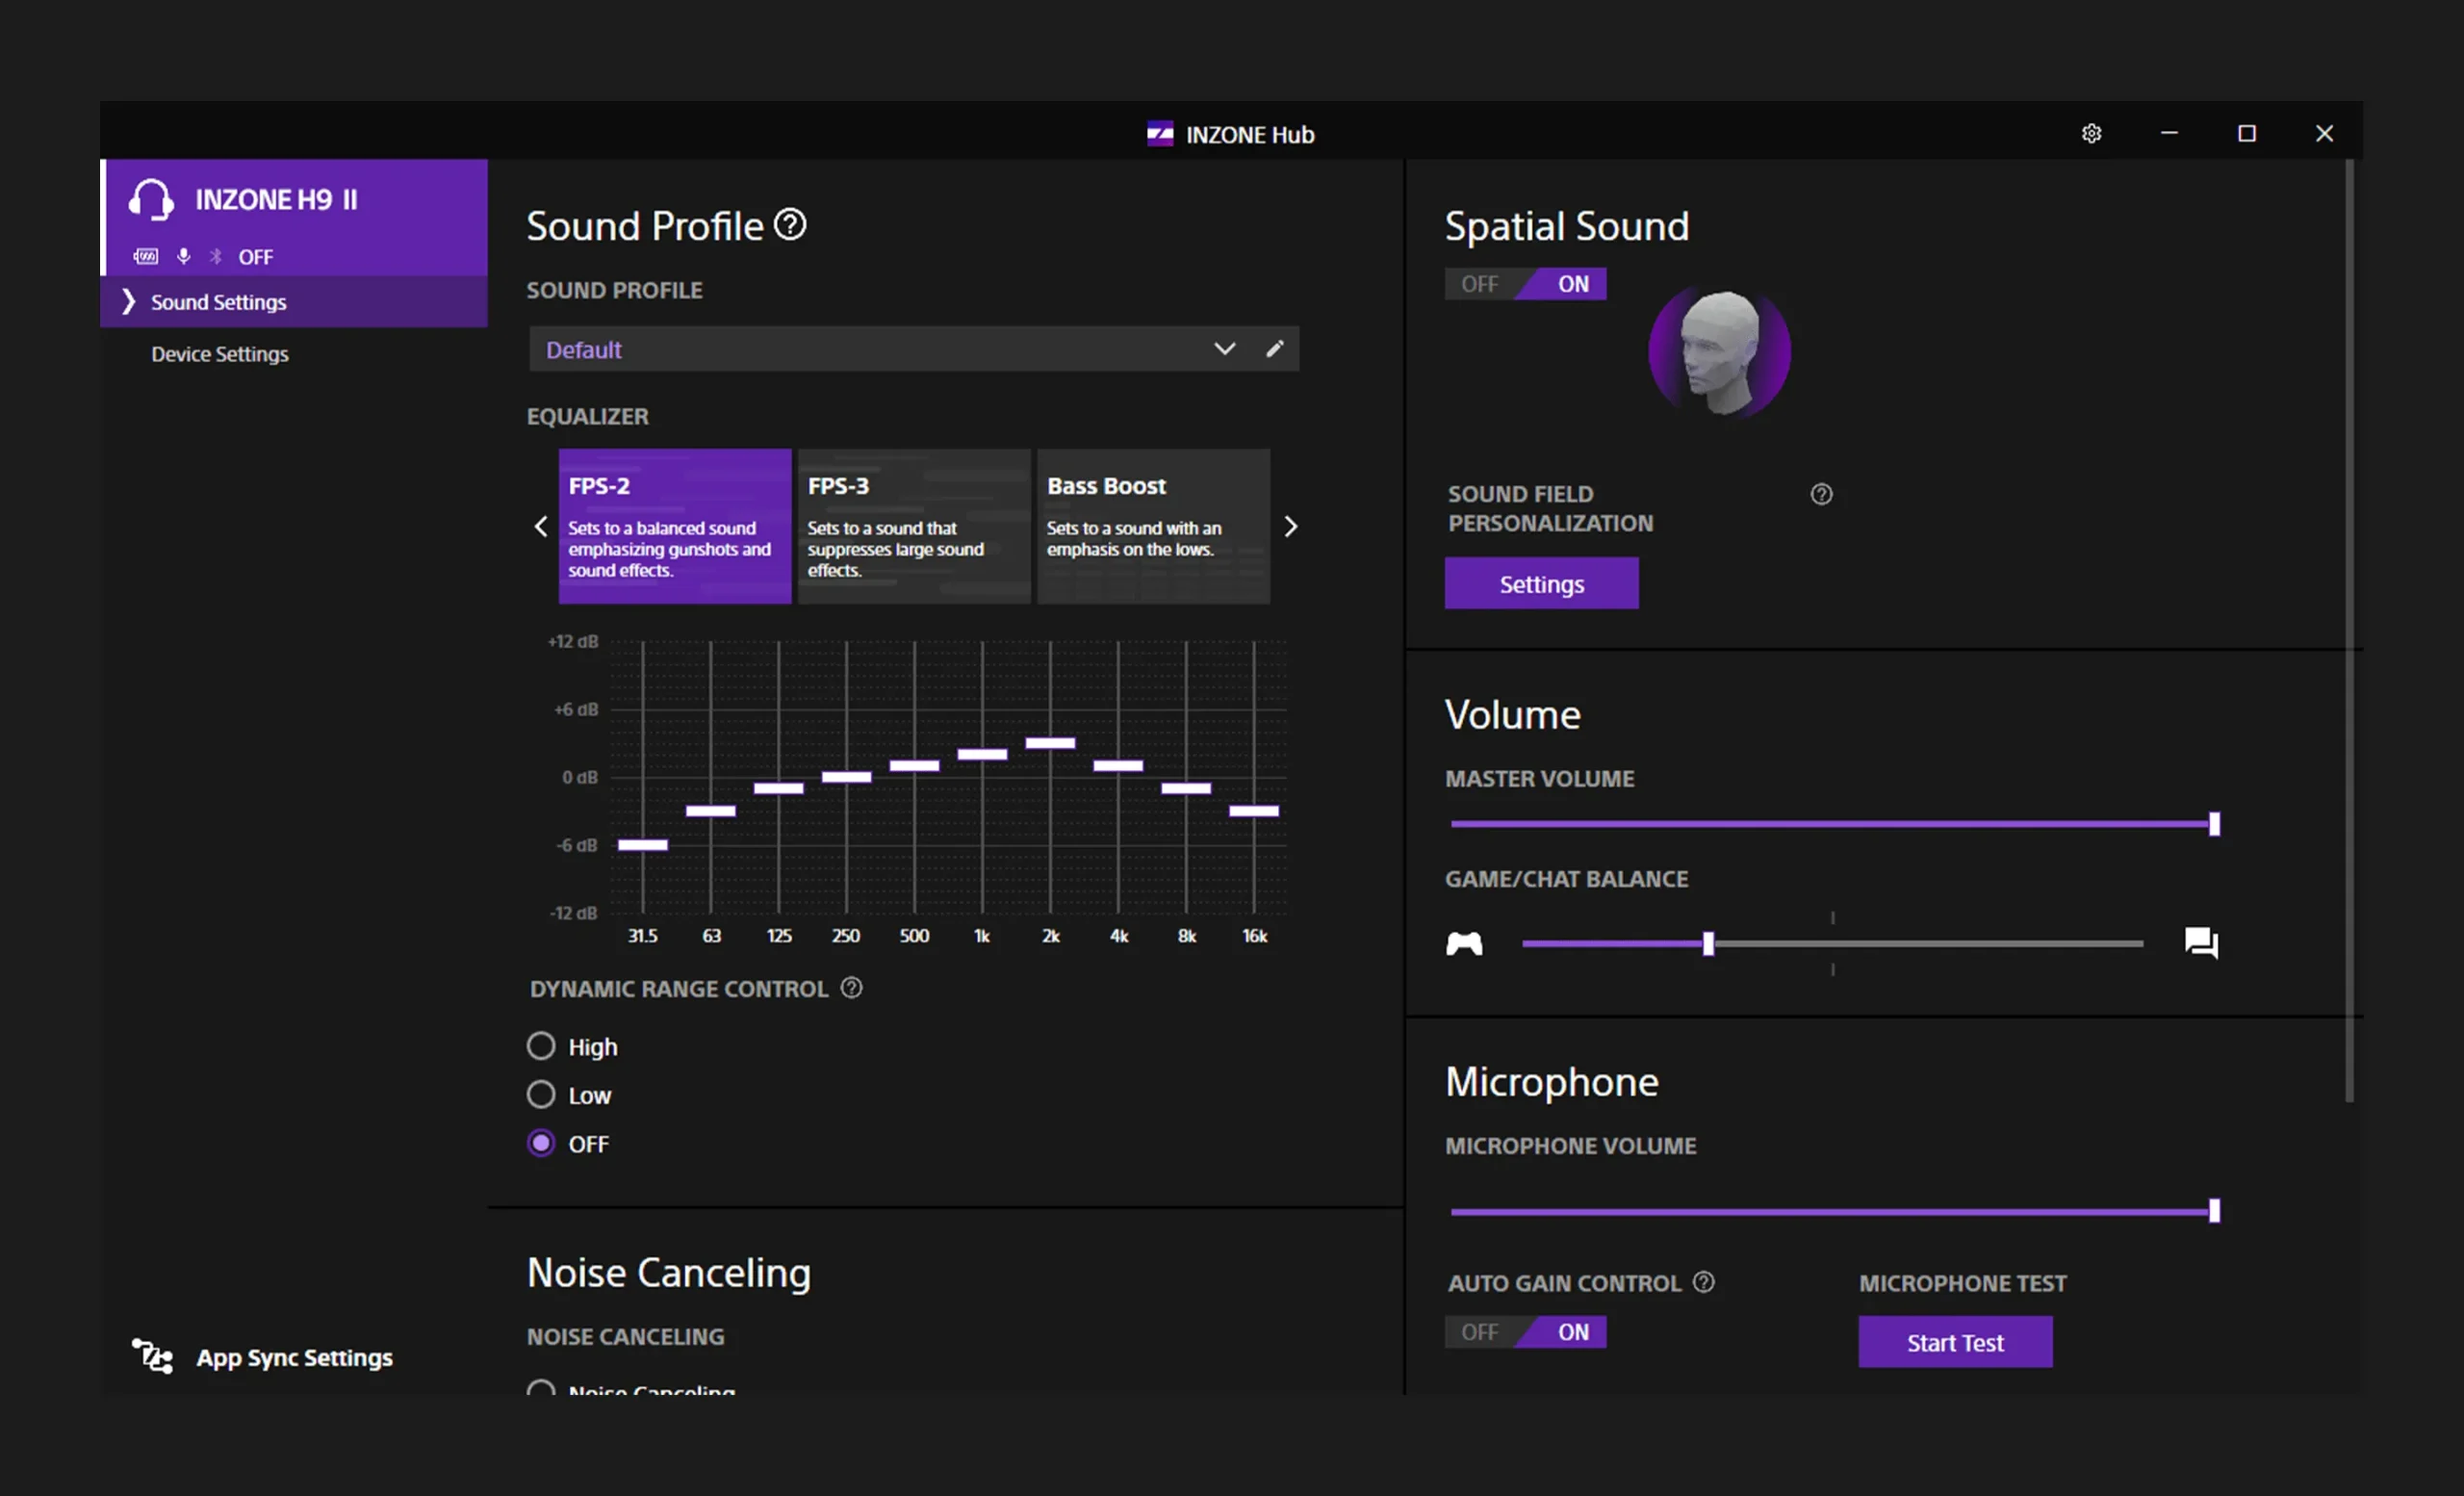Select the Bass Boost equalizer preset
2464x1496 pixels.
point(1153,526)
